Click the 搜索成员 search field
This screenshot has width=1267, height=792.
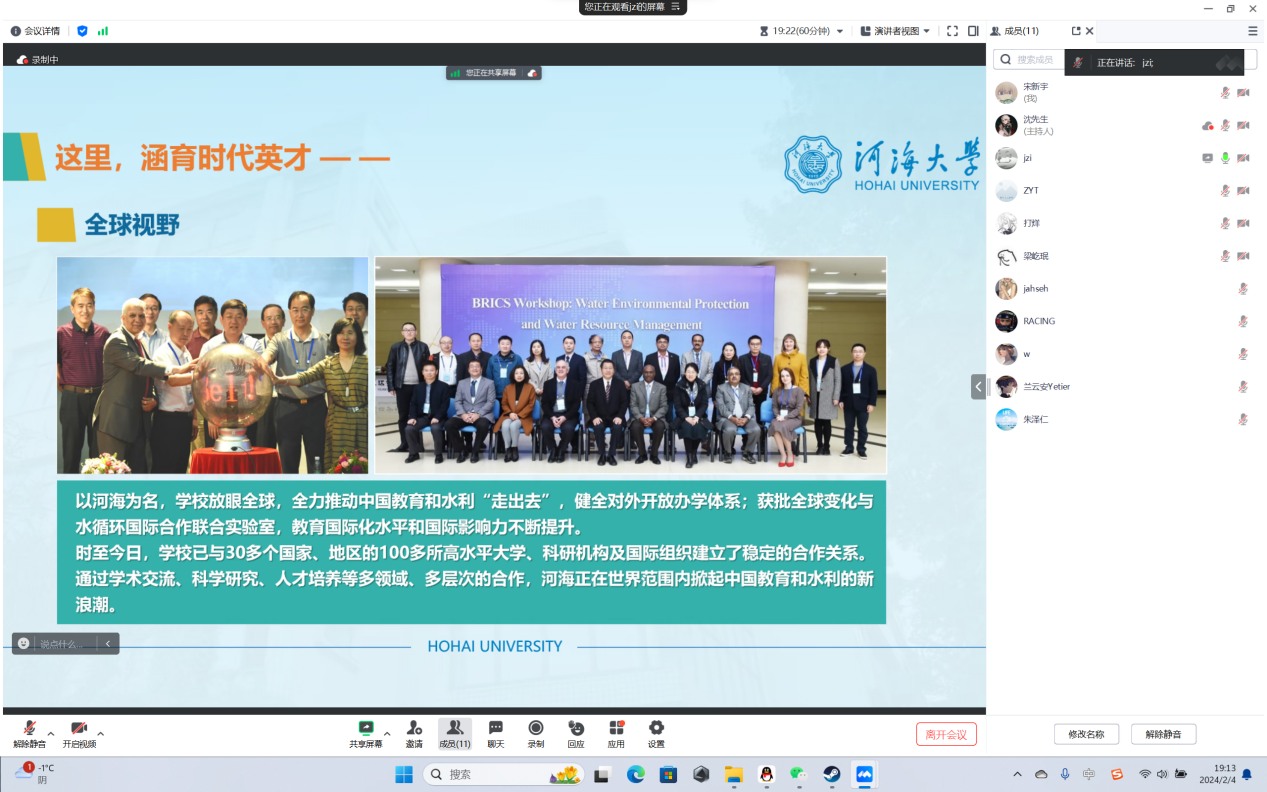[x=1030, y=60]
